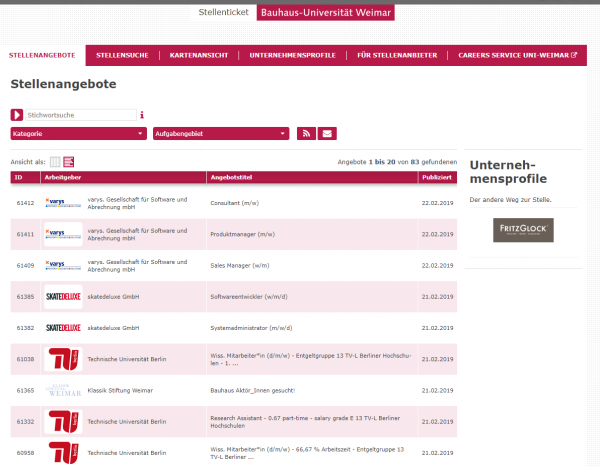The height and width of the screenshot is (467, 600).
Task: Open Careers Service Uni-Weimar external link
Action: [517, 56]
